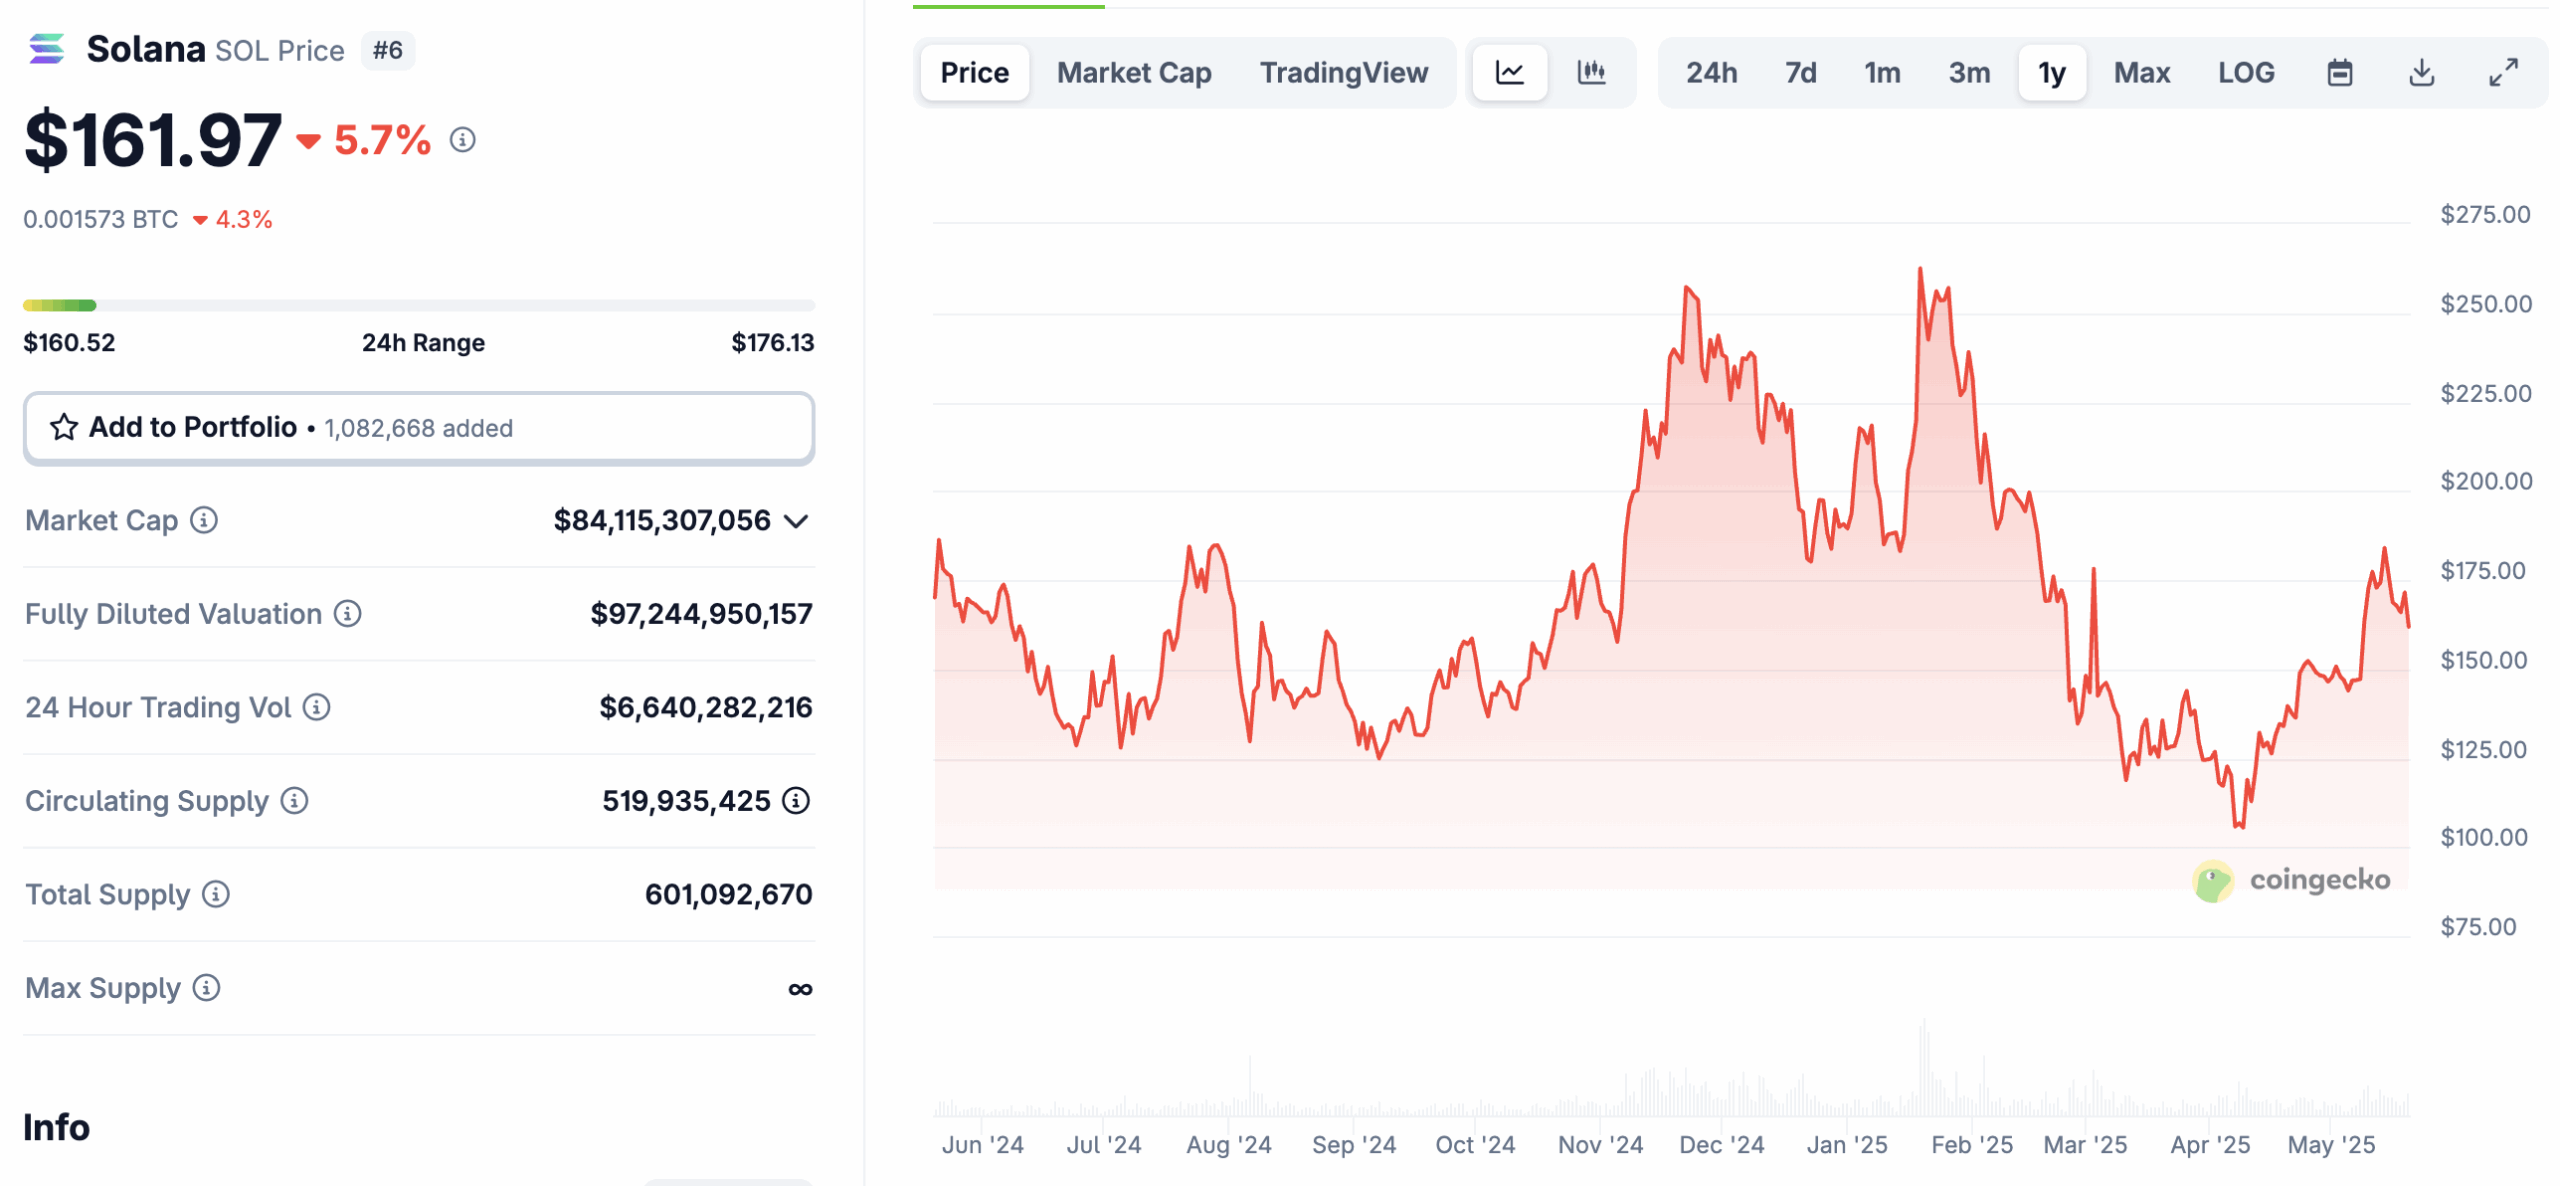Show Fully Diluted Valuation info tooltip

[x=347, y=613]
